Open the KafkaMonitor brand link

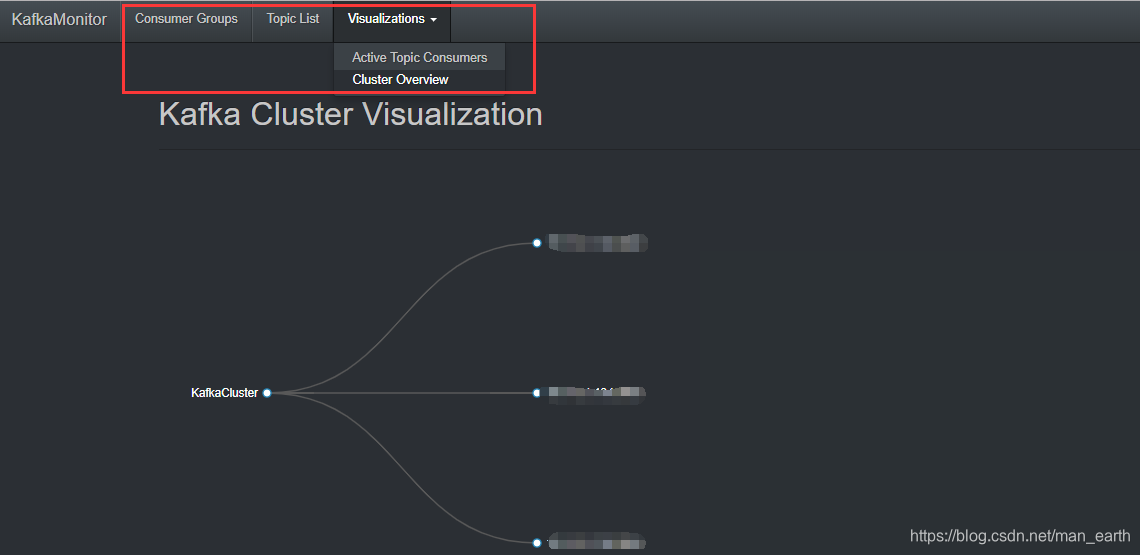[59, 20]
